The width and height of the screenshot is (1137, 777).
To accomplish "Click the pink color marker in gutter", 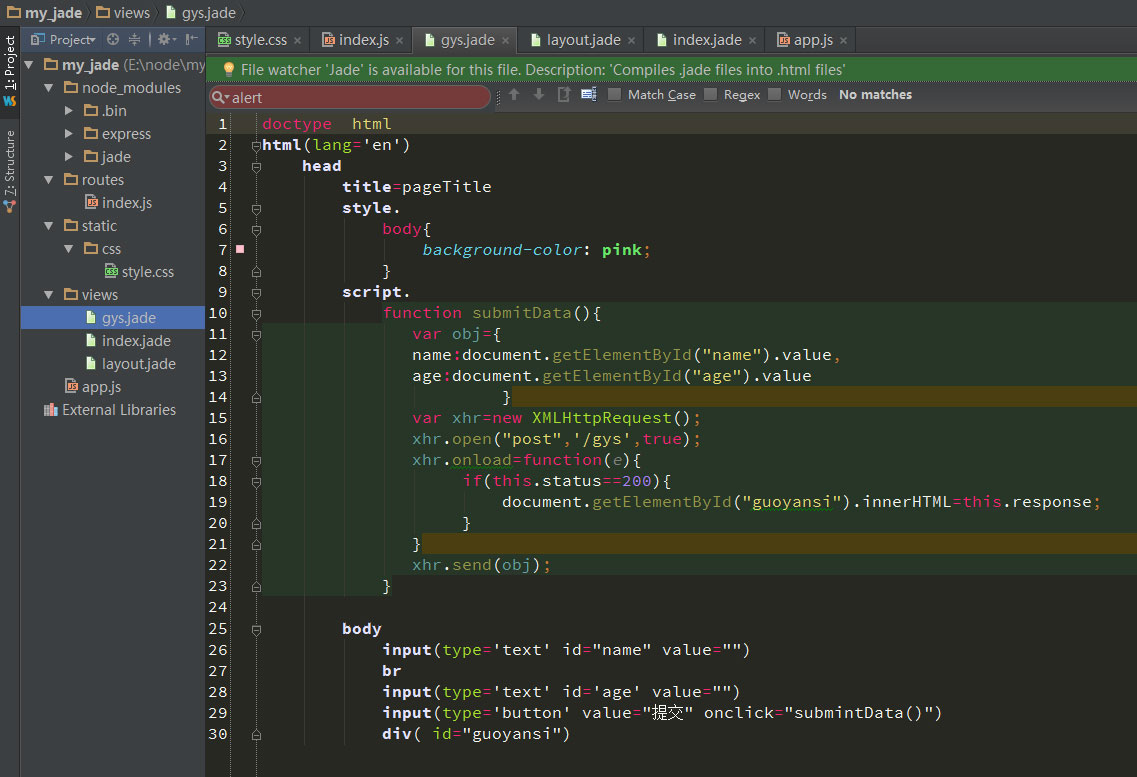I will coord(240,249).
